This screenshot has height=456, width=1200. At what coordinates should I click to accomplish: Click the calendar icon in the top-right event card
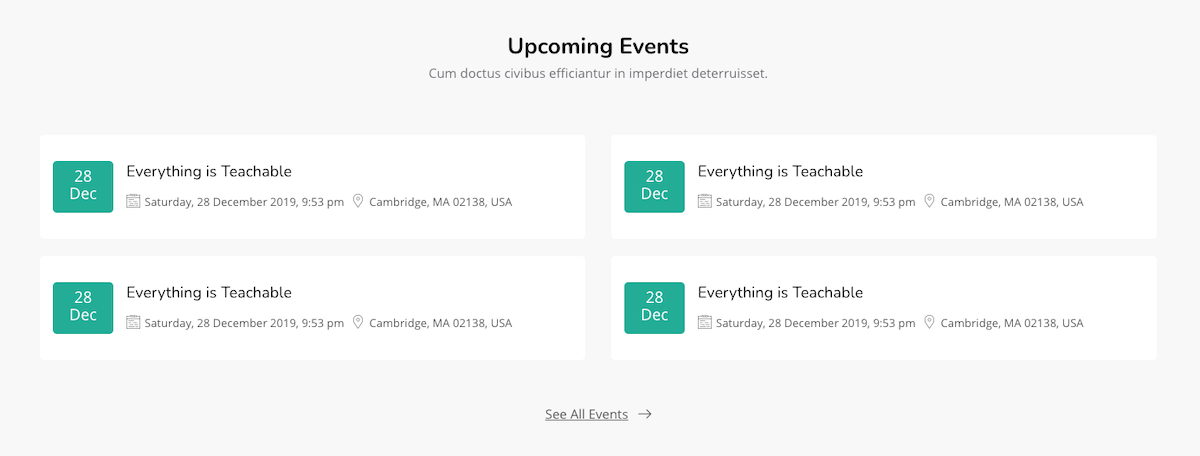click(704, 201)
